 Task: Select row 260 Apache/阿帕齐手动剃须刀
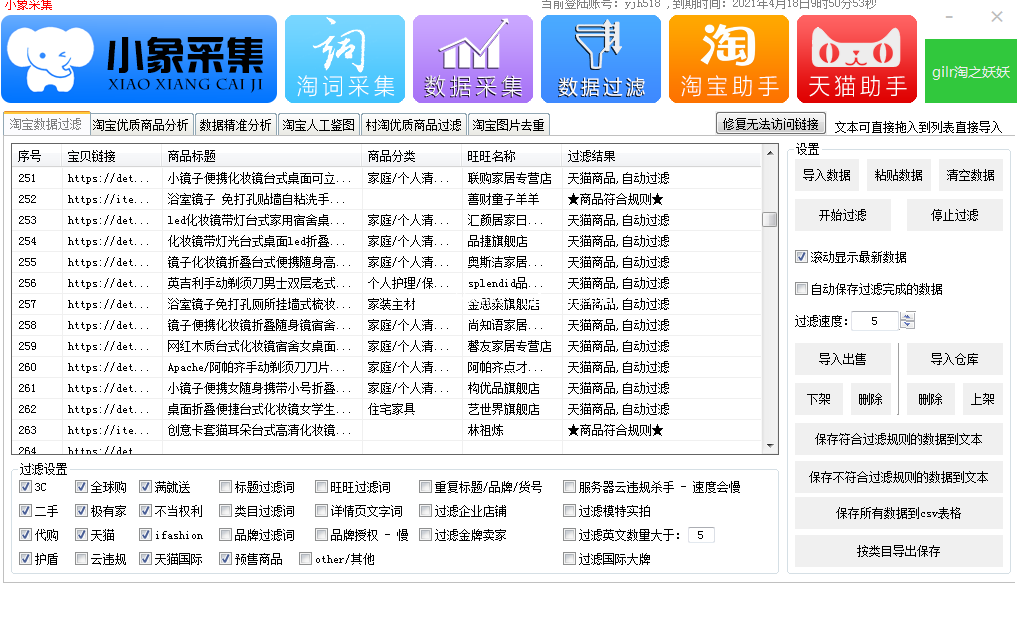pos(387,367)
